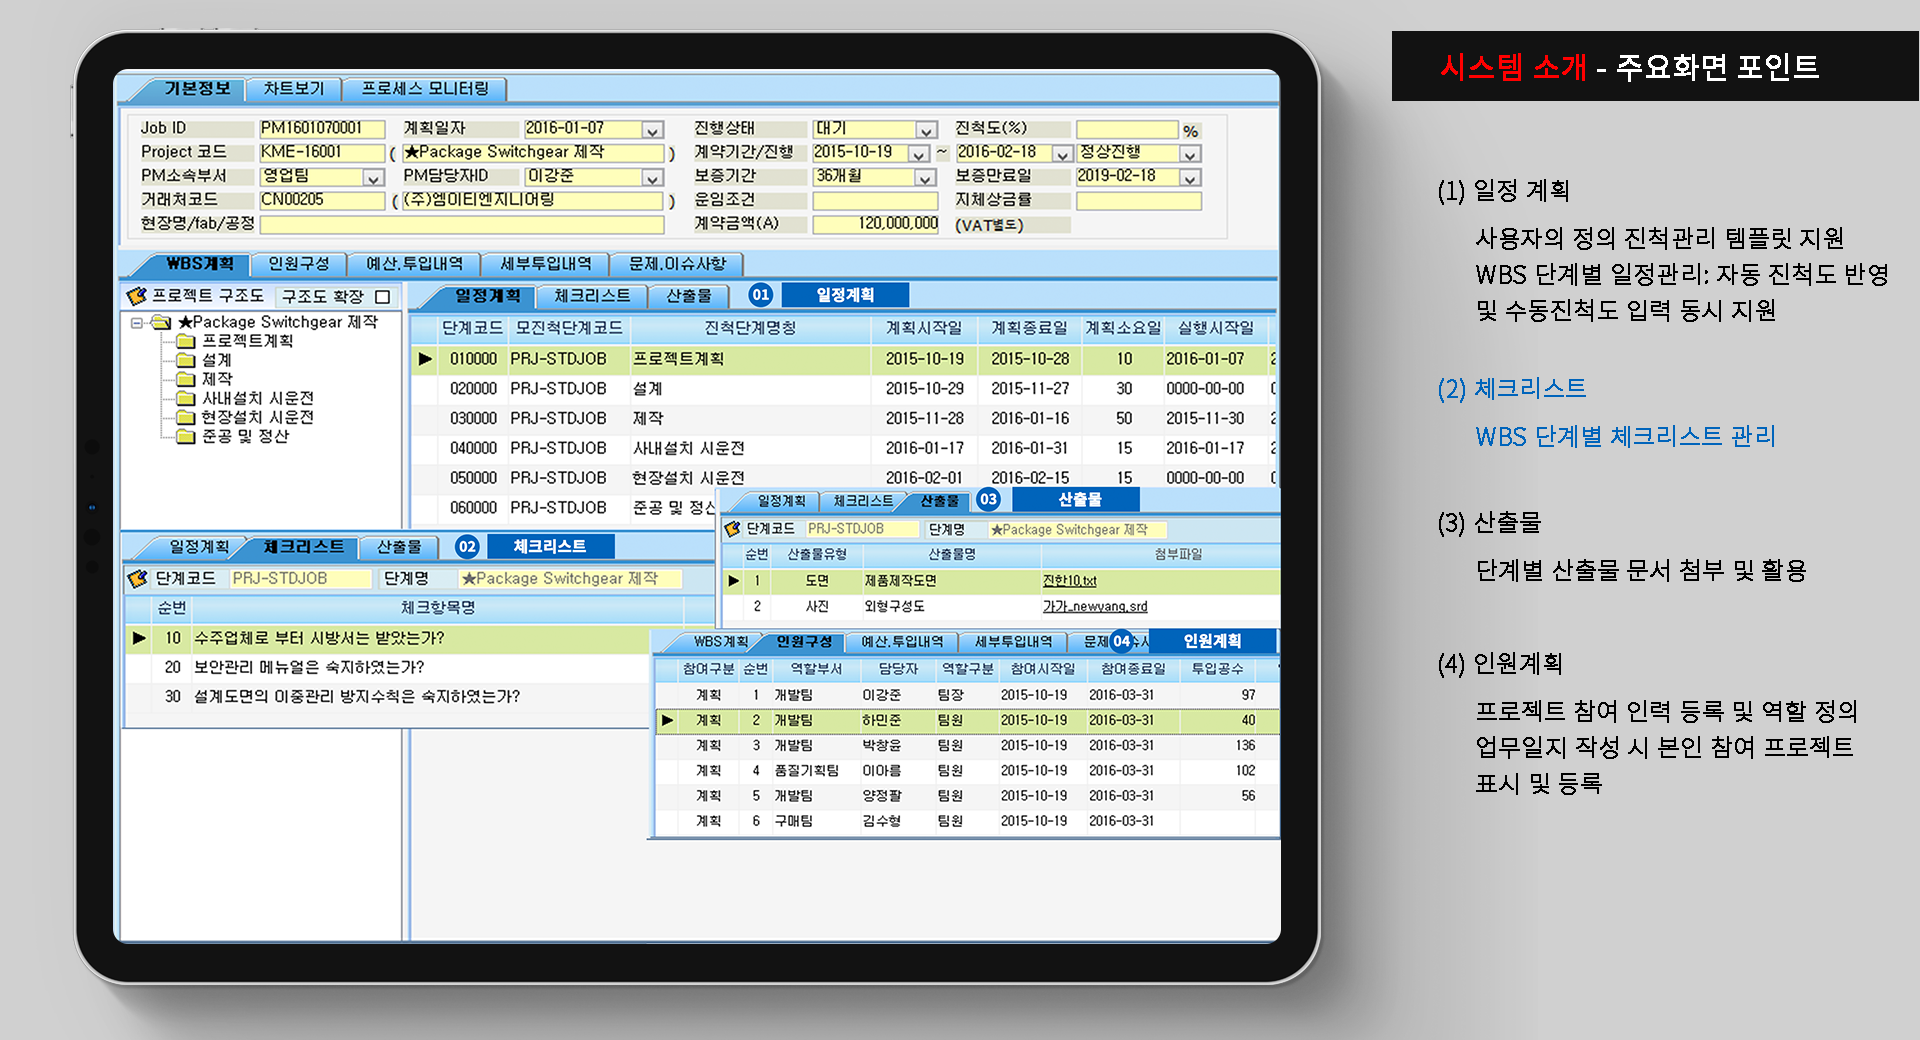1920x1040 pixels.
Task: Select 인원구성 tab in personnel panel
Action: pyautogui.click(x=804, y=641)
